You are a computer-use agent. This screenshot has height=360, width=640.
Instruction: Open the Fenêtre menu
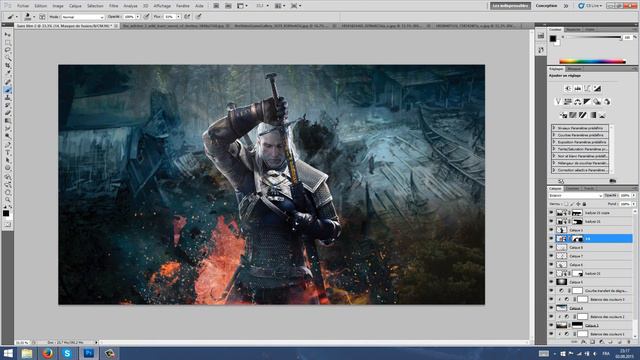[182, 6]
